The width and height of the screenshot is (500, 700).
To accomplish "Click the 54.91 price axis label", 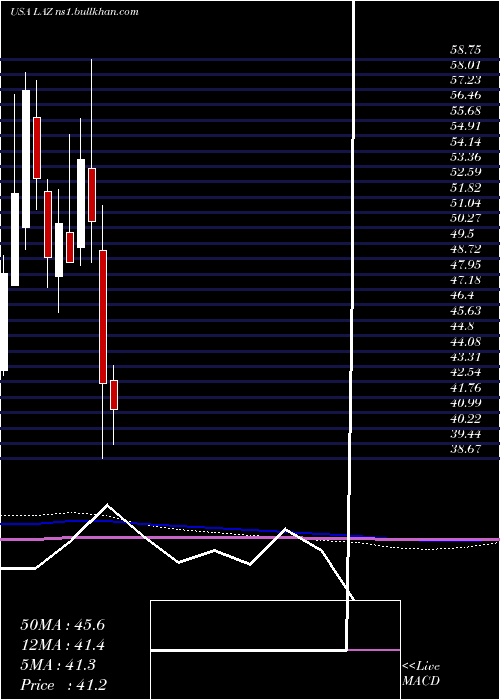I will click(x=465, y=126).
